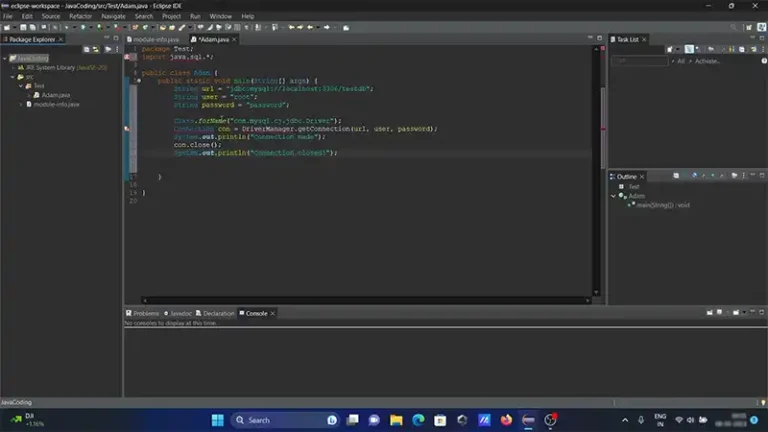768x432 pixels.
Task: Open the Window menu
Action: (220, 16)
